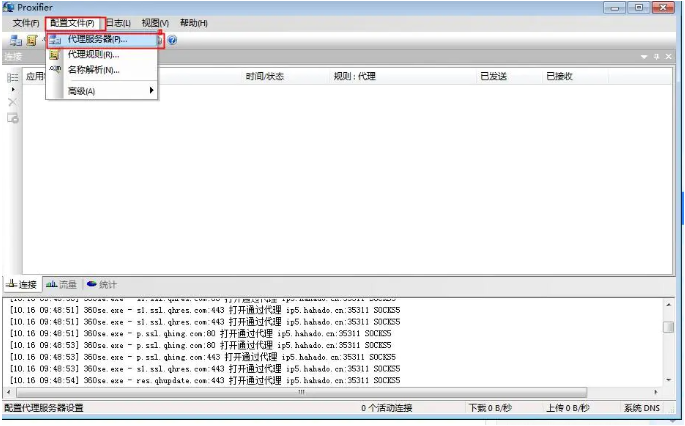Select log line 09:48:53 p.ssl.qhimg.com:443
This screenshot has width=685, height=426.
click(x=203, y=357)
